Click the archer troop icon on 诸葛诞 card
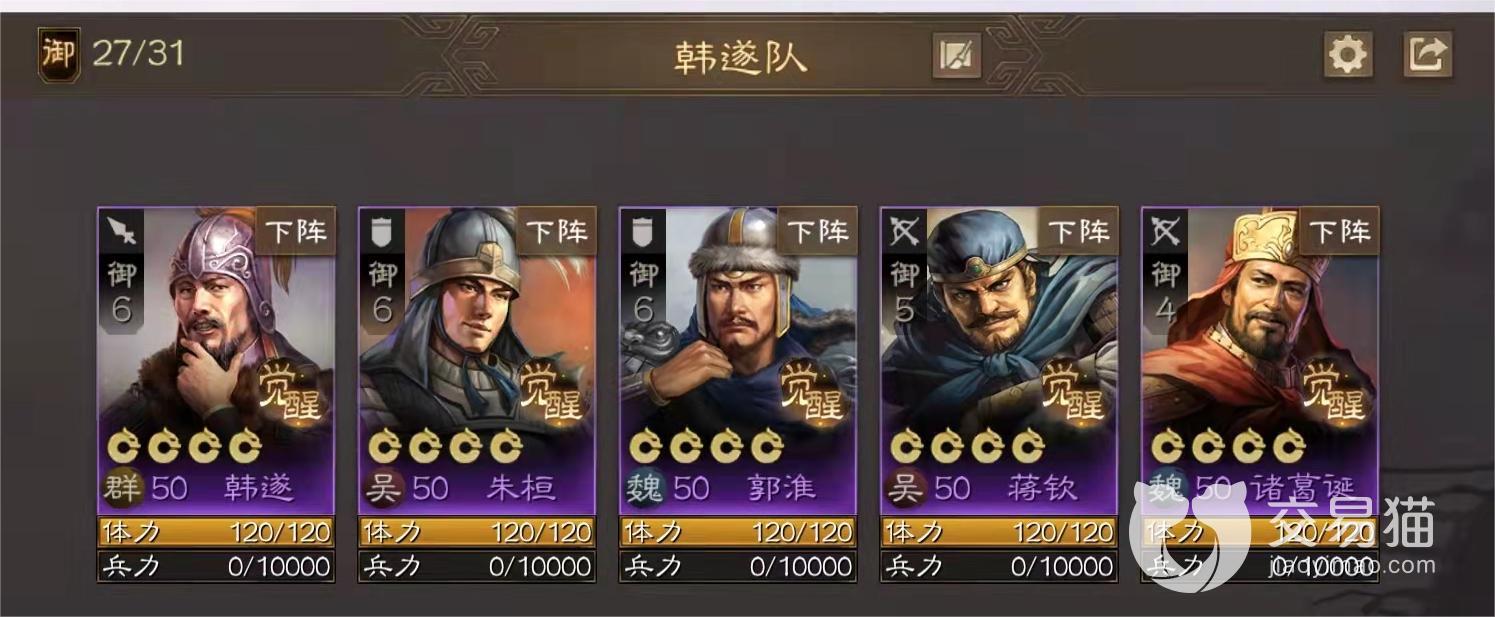 click(1165, 232)
